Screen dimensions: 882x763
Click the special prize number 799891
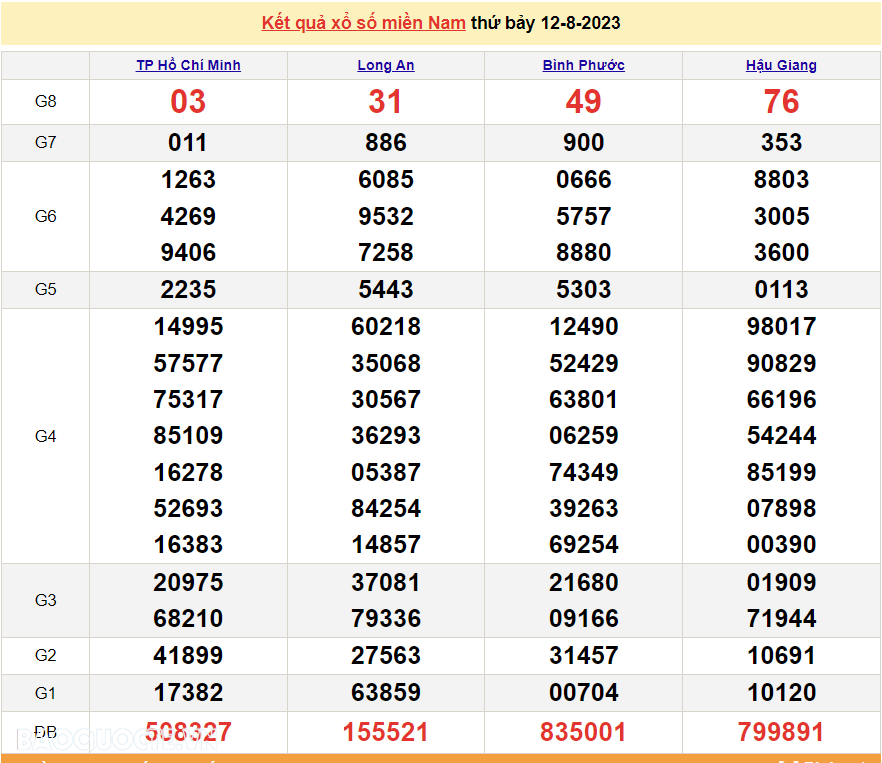pos(781,732)
